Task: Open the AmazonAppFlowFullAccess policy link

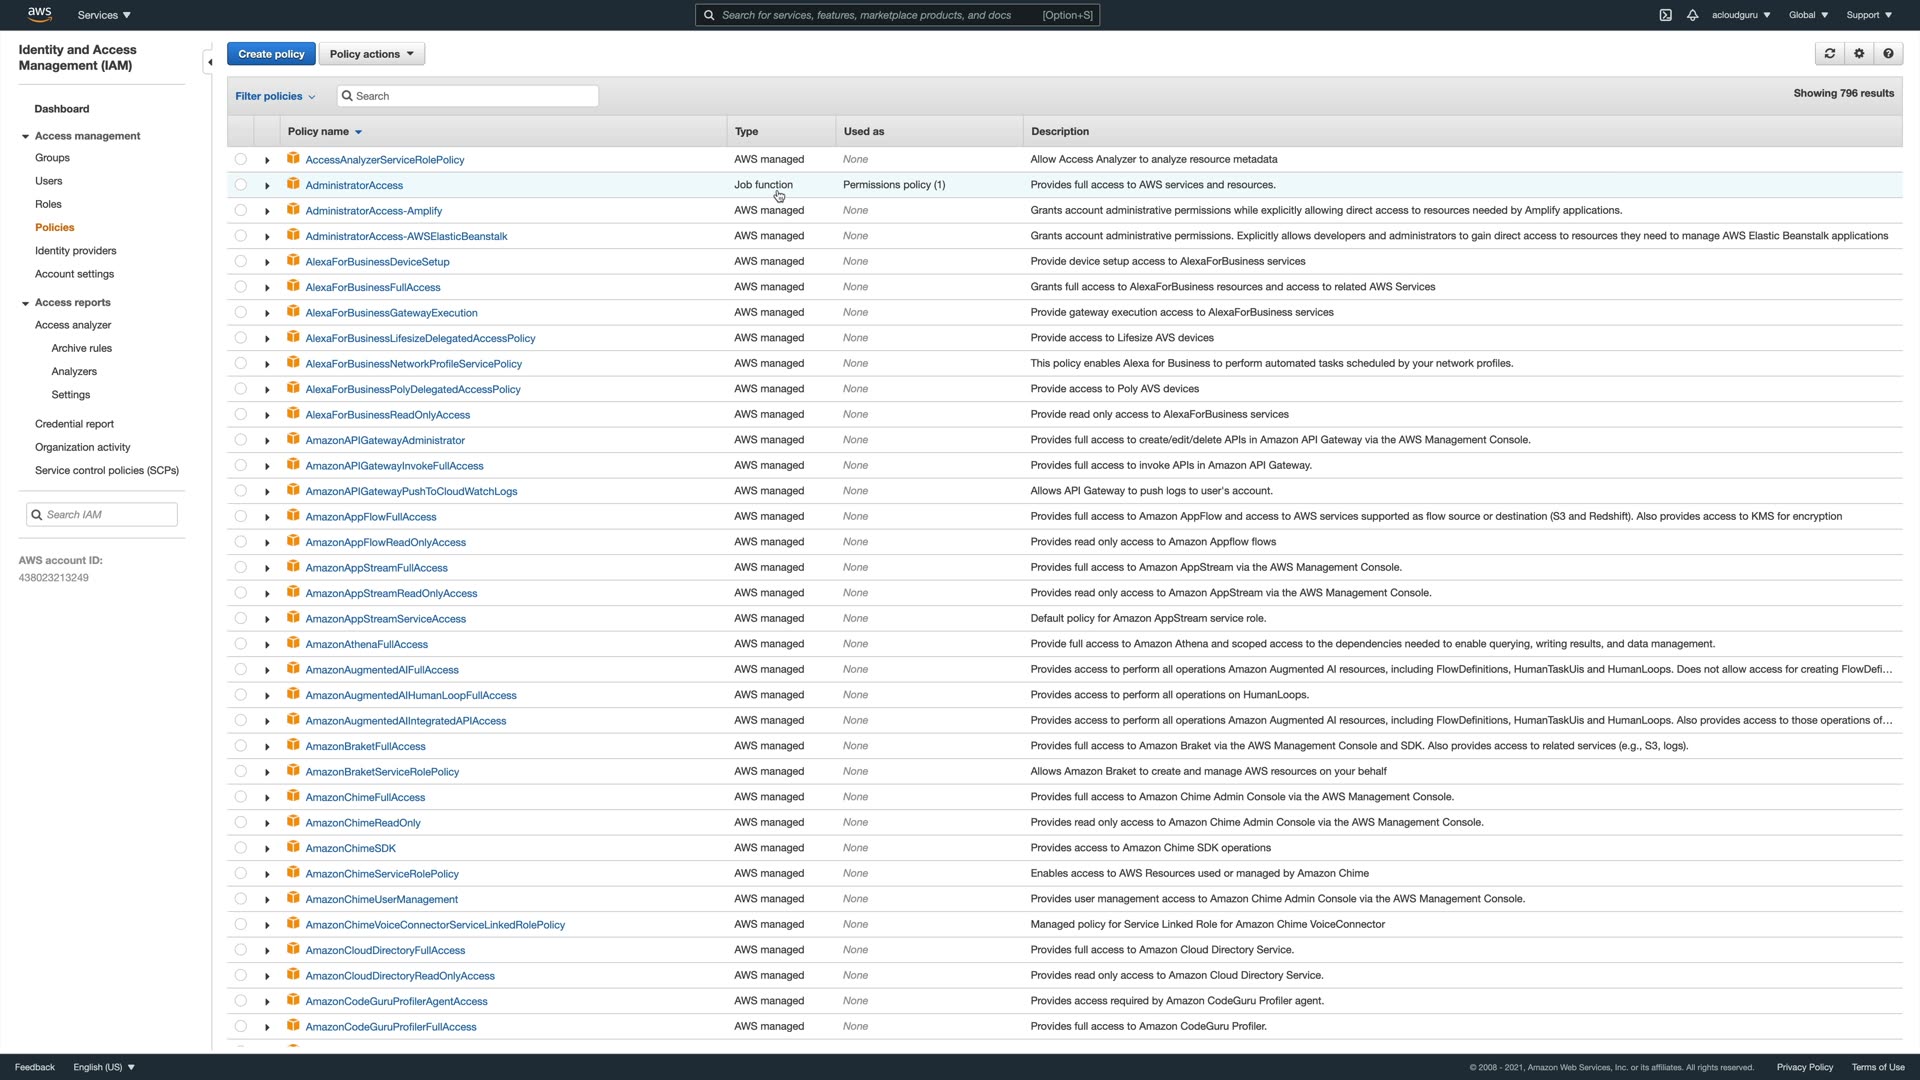Action: coord(370,517)
